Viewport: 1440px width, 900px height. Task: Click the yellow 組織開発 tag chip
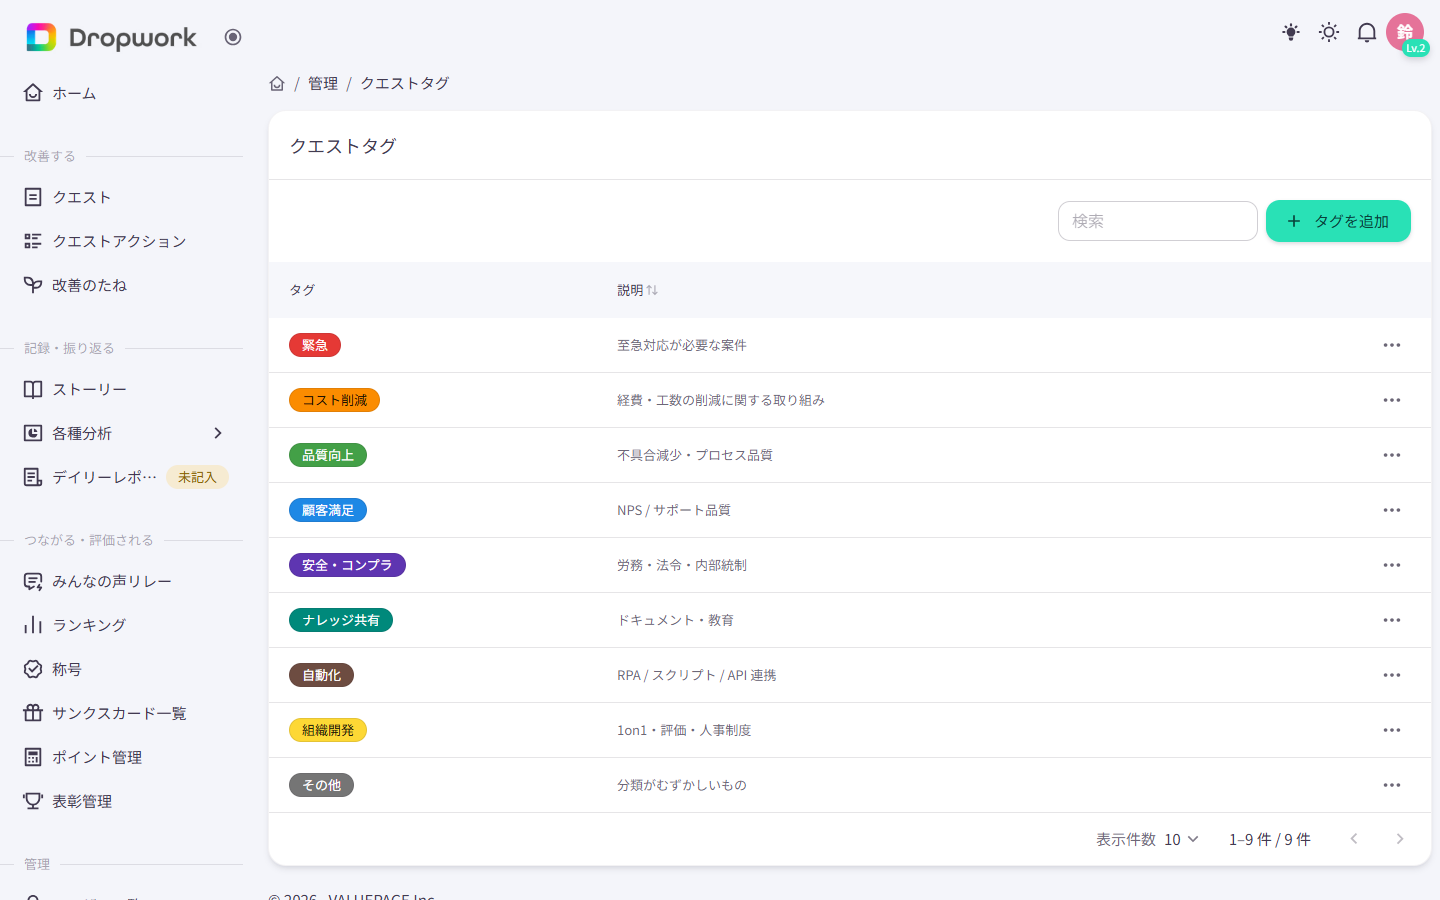(328, 730)
